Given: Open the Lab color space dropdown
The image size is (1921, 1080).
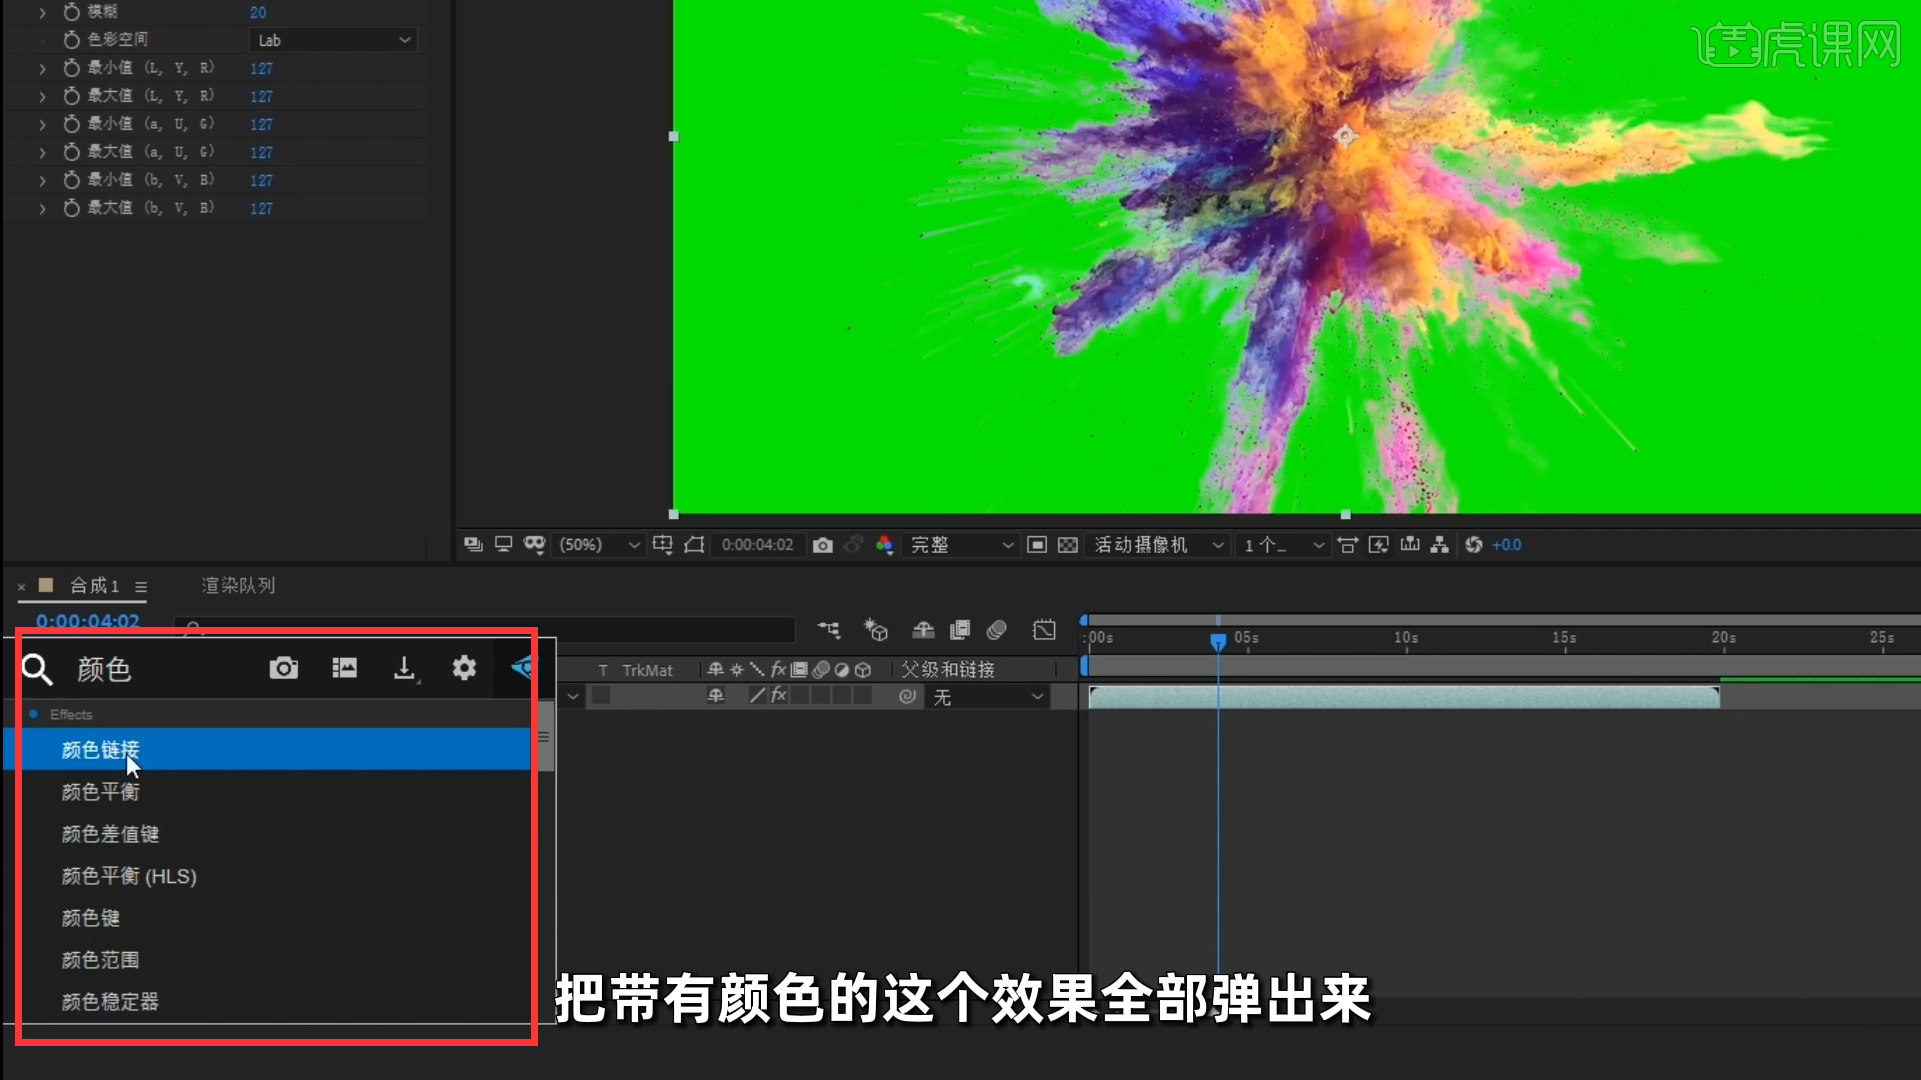Looking at the screenshot, I should pos(333,40).
